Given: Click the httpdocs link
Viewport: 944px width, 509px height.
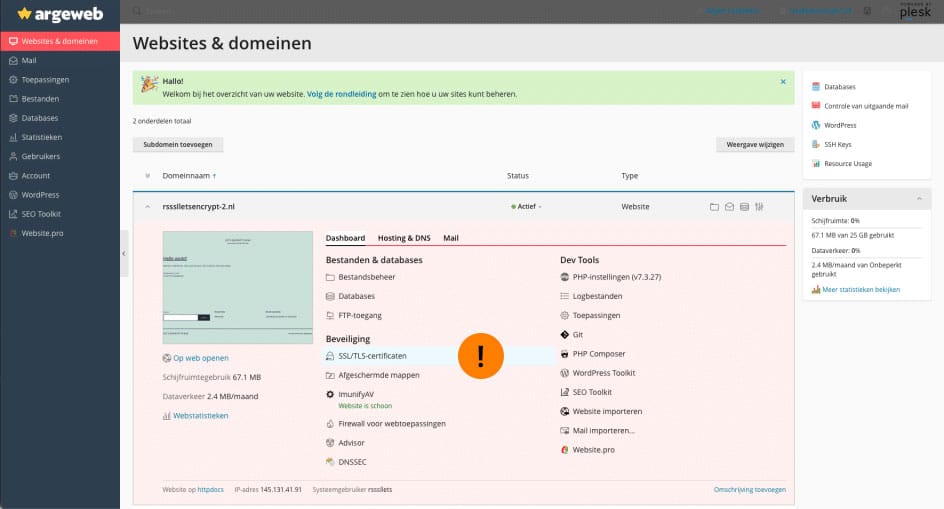Looking at the screenshot, I should tap(210, 490).
